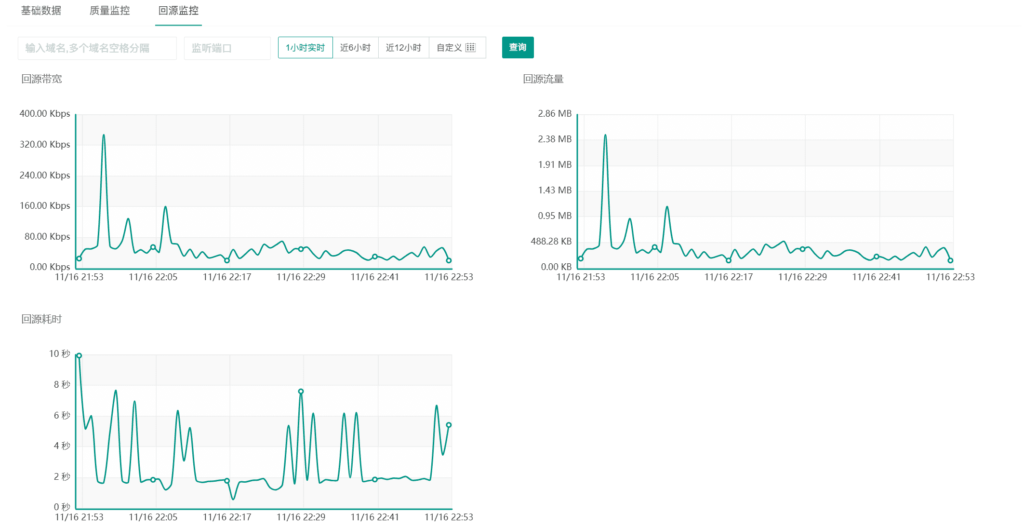The image size is (1024, 529).
Task: Click the 回源耗时 chart title
Action: click(x=41, y=319)
